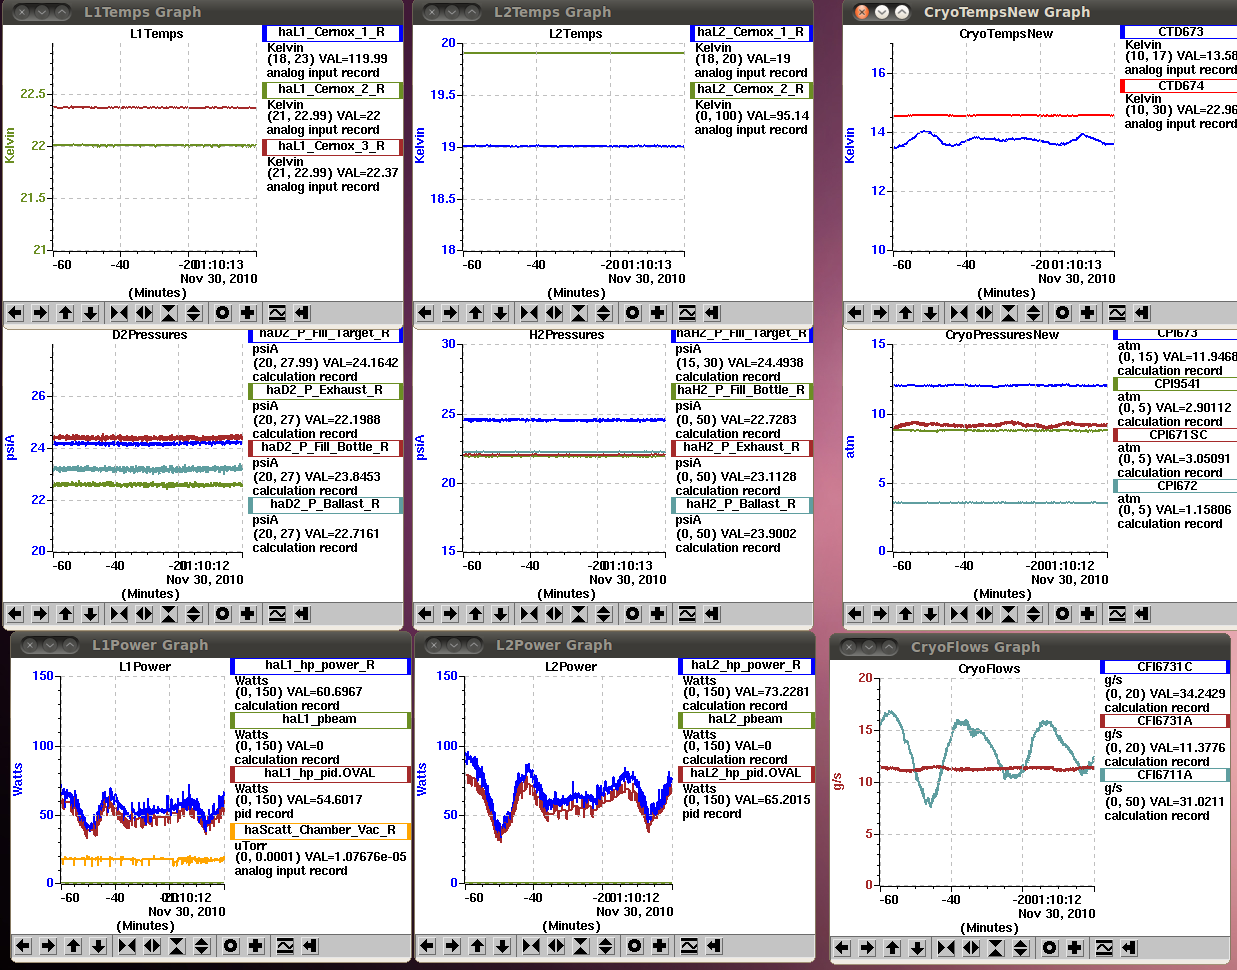
Task: Click VAL=34.2429 reading in CryoFlows legend
Action: [1187, 694]
